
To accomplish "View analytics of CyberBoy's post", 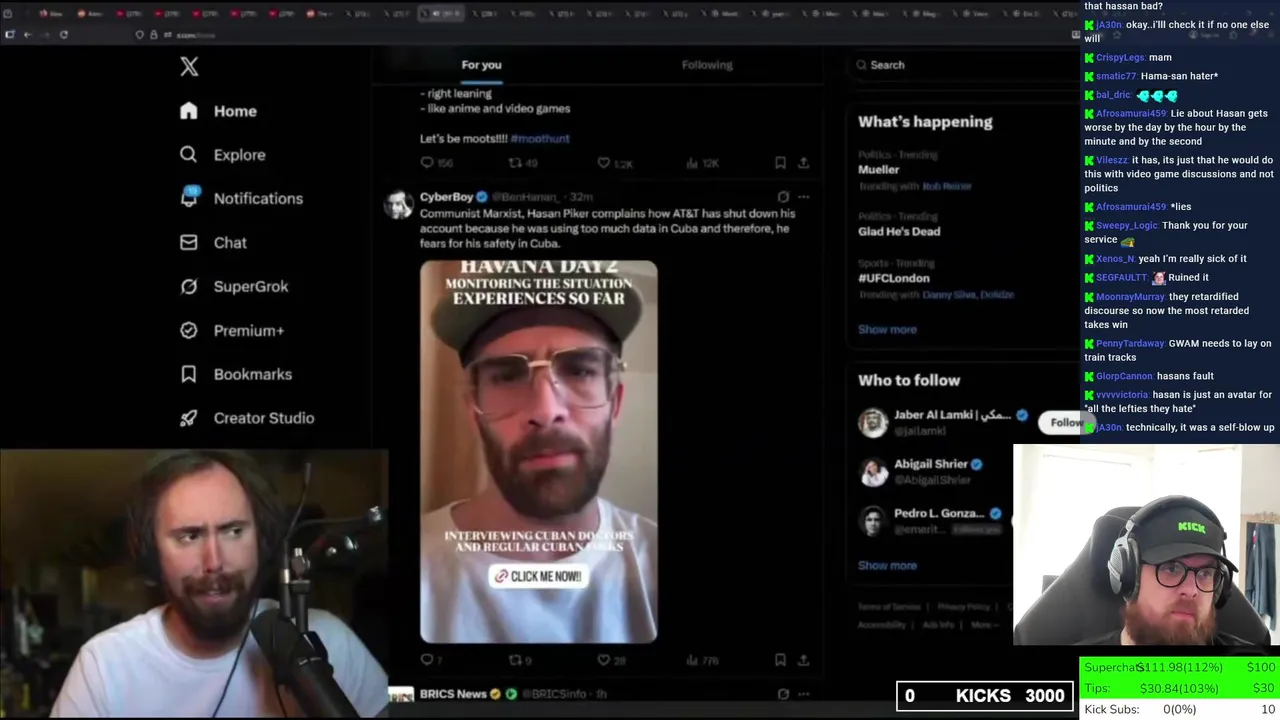I will 692,660.
